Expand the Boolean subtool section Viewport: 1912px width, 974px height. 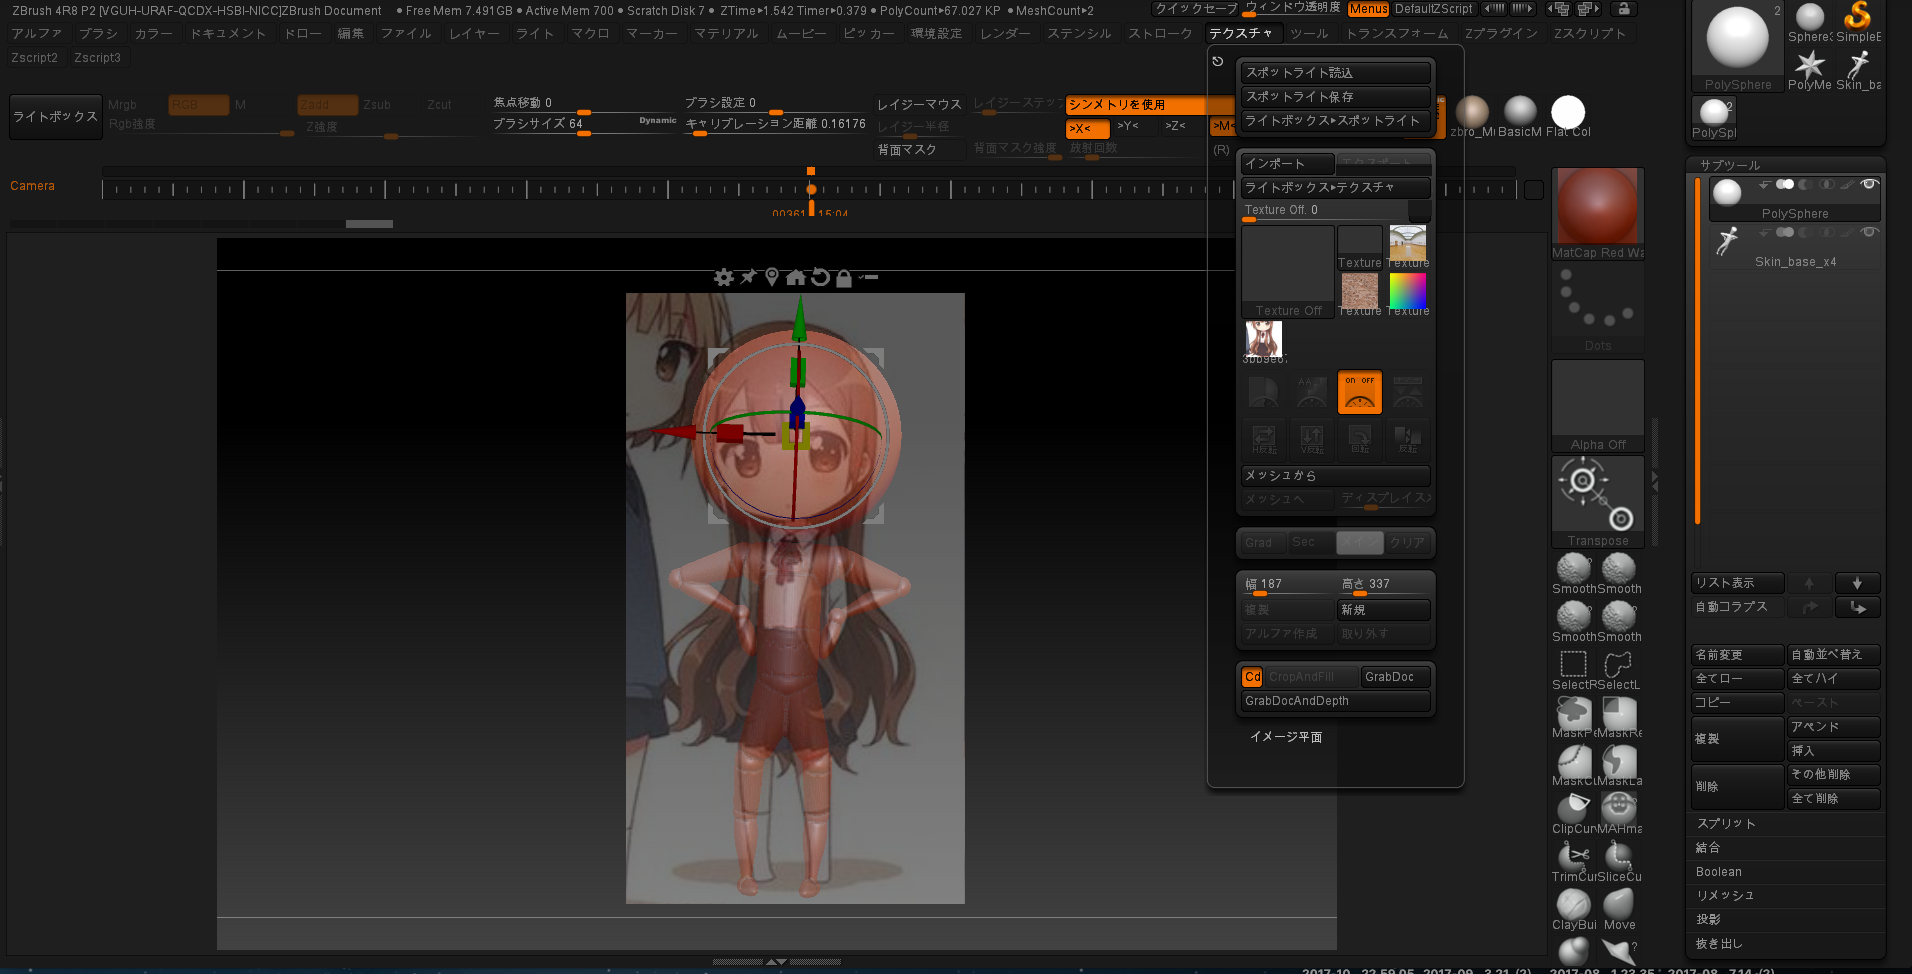tap(1719, 871)
